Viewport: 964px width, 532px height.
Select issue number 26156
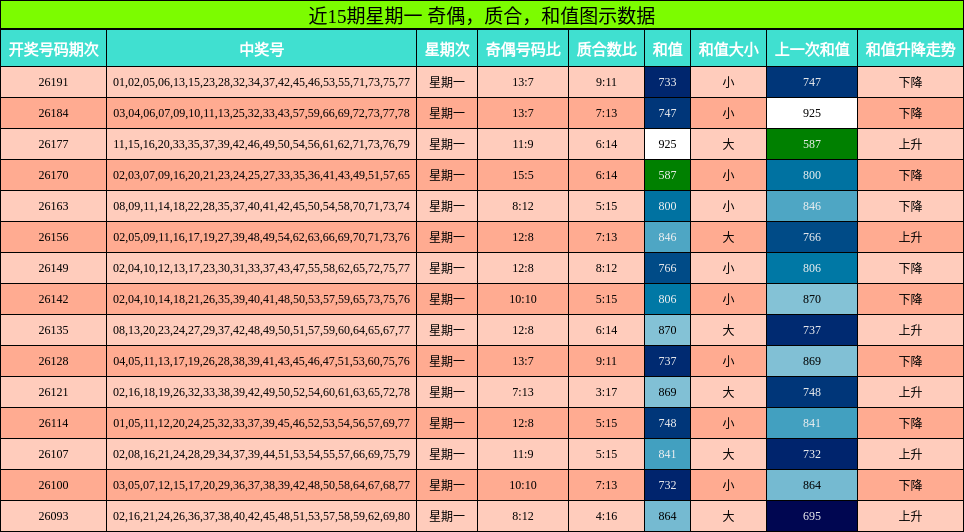click(53, 237)
